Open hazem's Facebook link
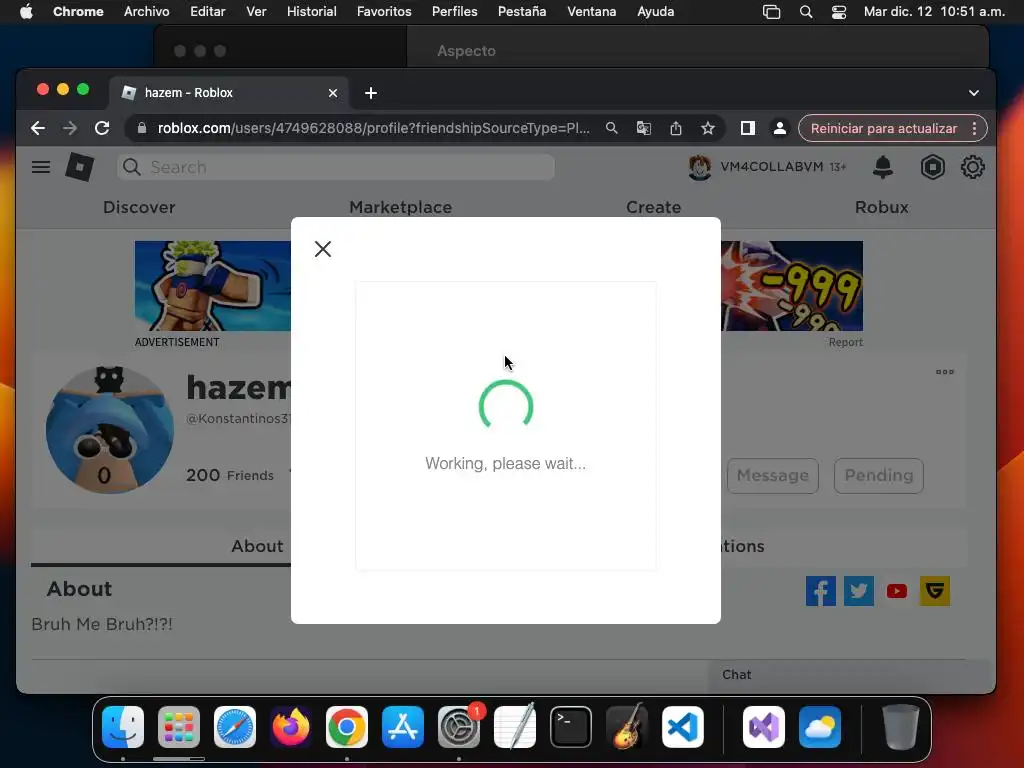Screen dimensions: 1024x768 click(x=820, y=591)
